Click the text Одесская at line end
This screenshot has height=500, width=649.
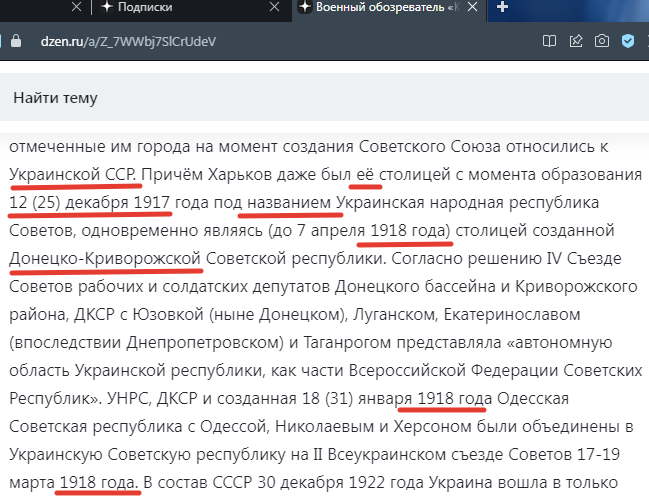coord(533,399)
